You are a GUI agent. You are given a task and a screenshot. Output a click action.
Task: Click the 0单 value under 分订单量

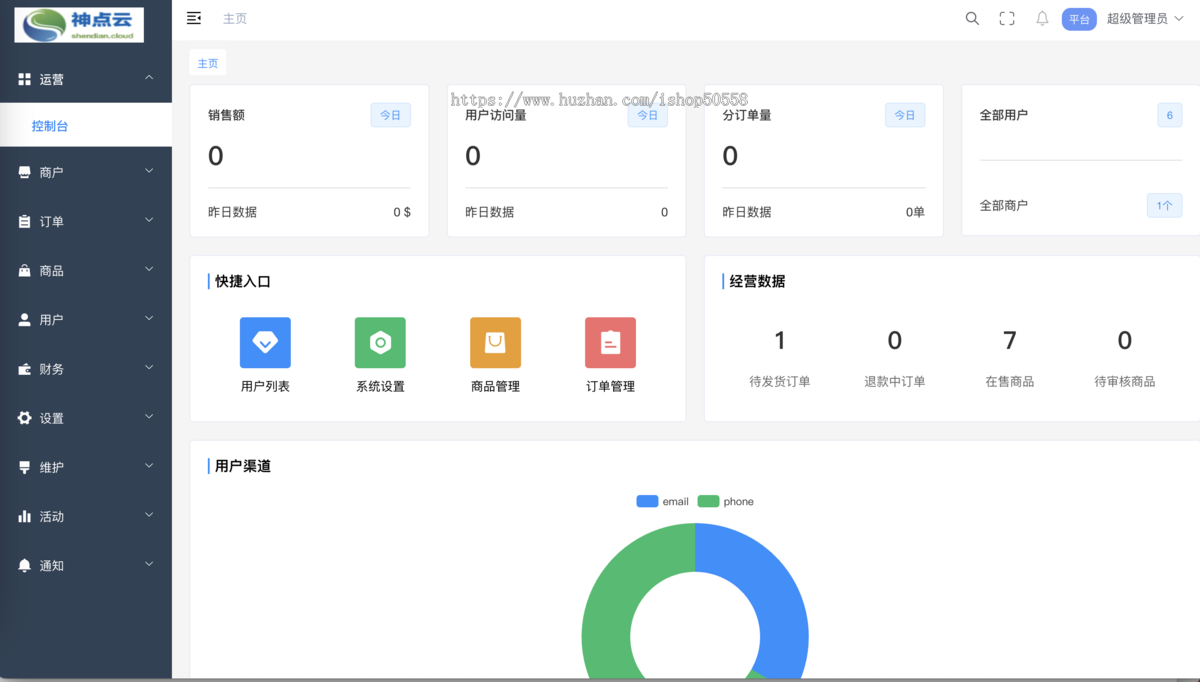tap(915, 212)
